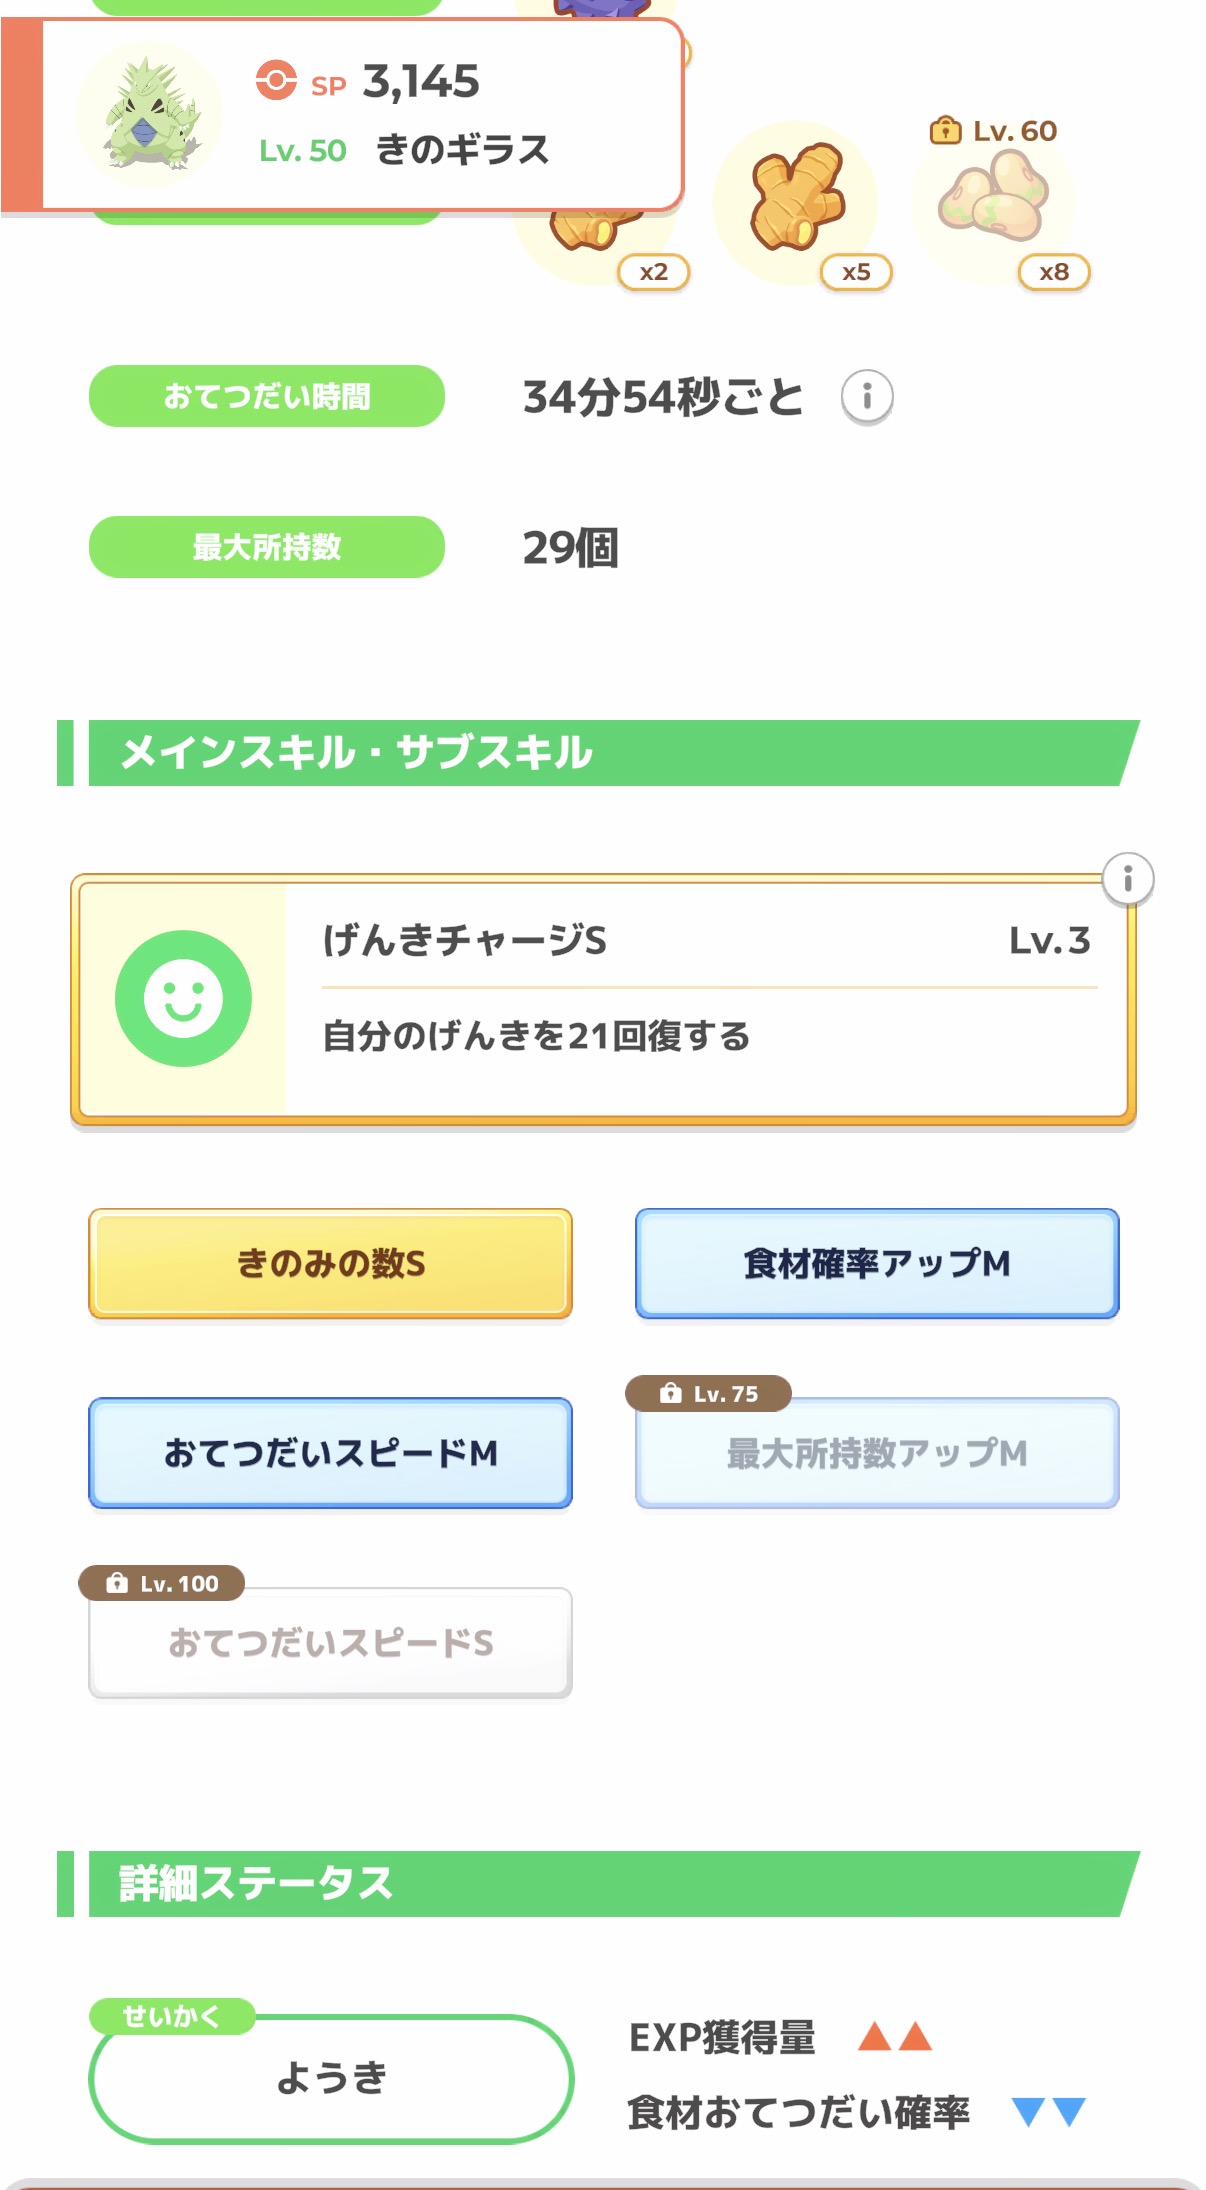This screenshot has height=2190, width=1206.
Task: Select the ginger ingredient marked x5
Action: coord(797,199)
